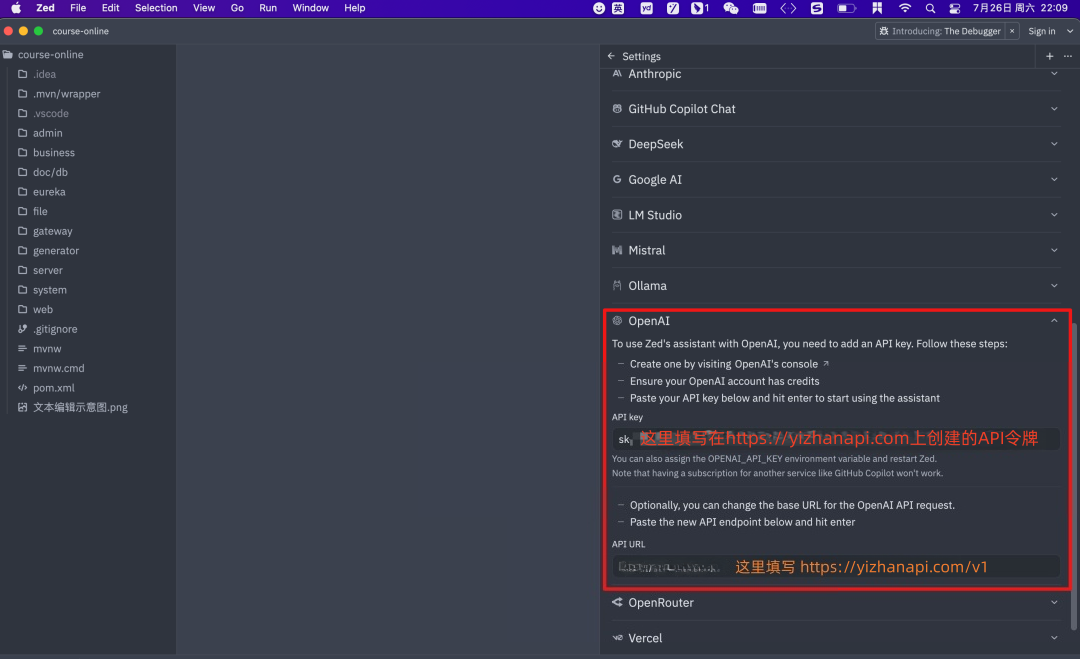Click the debugger bug icon in title bar

point(884,31)
